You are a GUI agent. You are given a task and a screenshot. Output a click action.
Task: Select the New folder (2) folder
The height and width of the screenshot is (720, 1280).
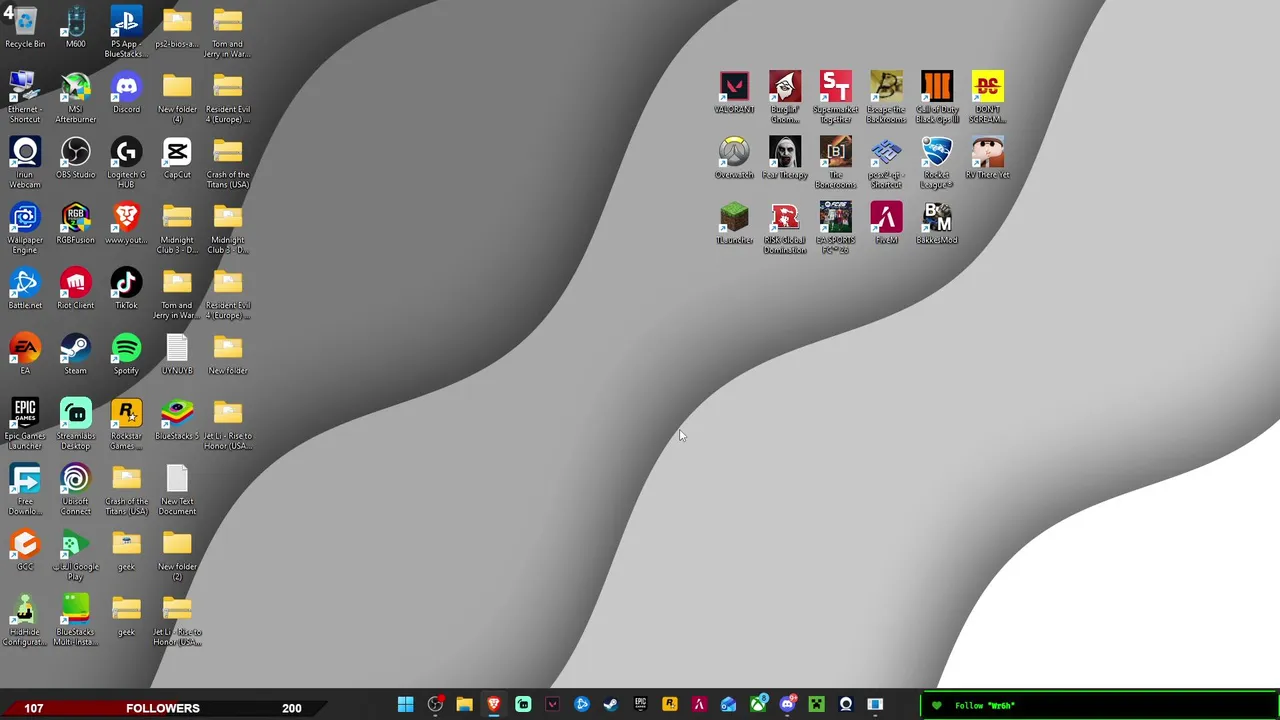coord(177,555)
